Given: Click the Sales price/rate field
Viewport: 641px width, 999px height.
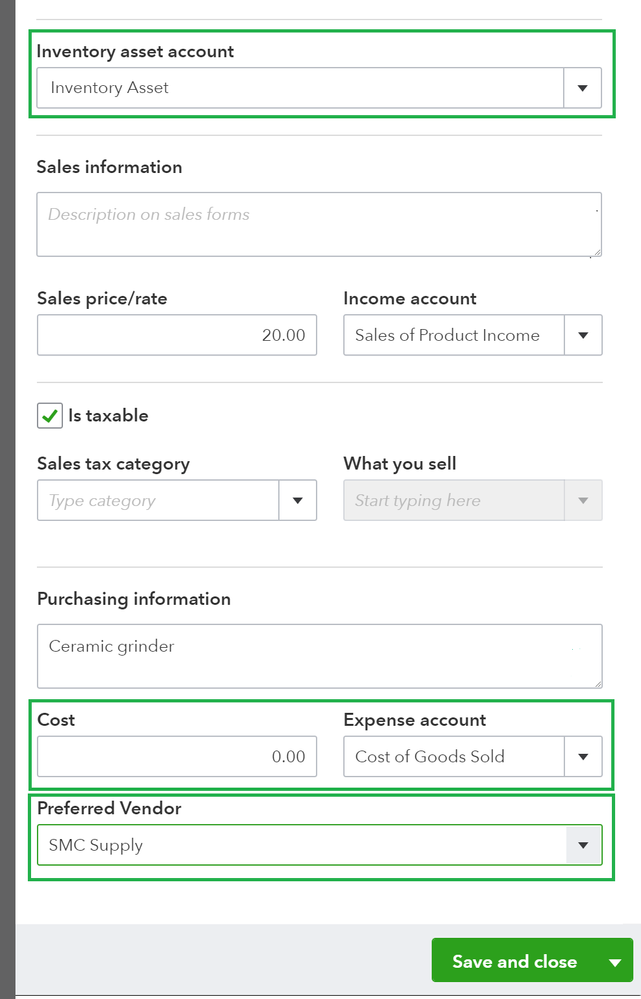Looking at the screenshot, I should (x=177, y=336).
